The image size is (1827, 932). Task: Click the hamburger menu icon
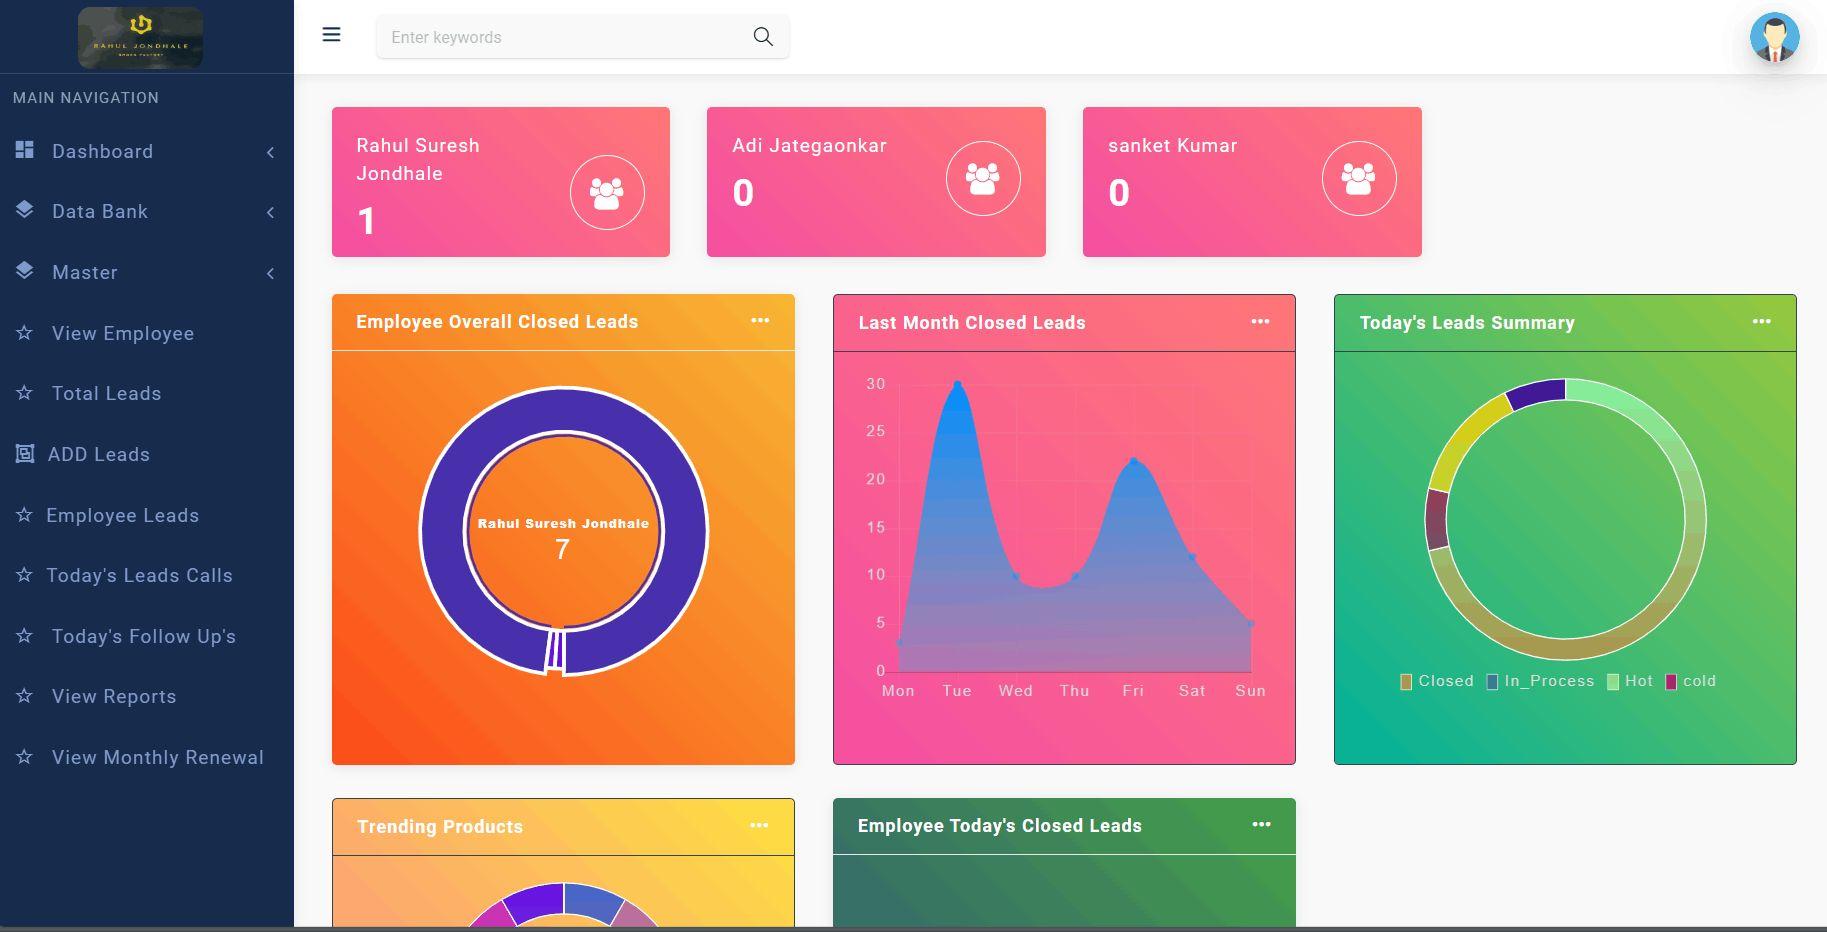(x=331, y=35)
